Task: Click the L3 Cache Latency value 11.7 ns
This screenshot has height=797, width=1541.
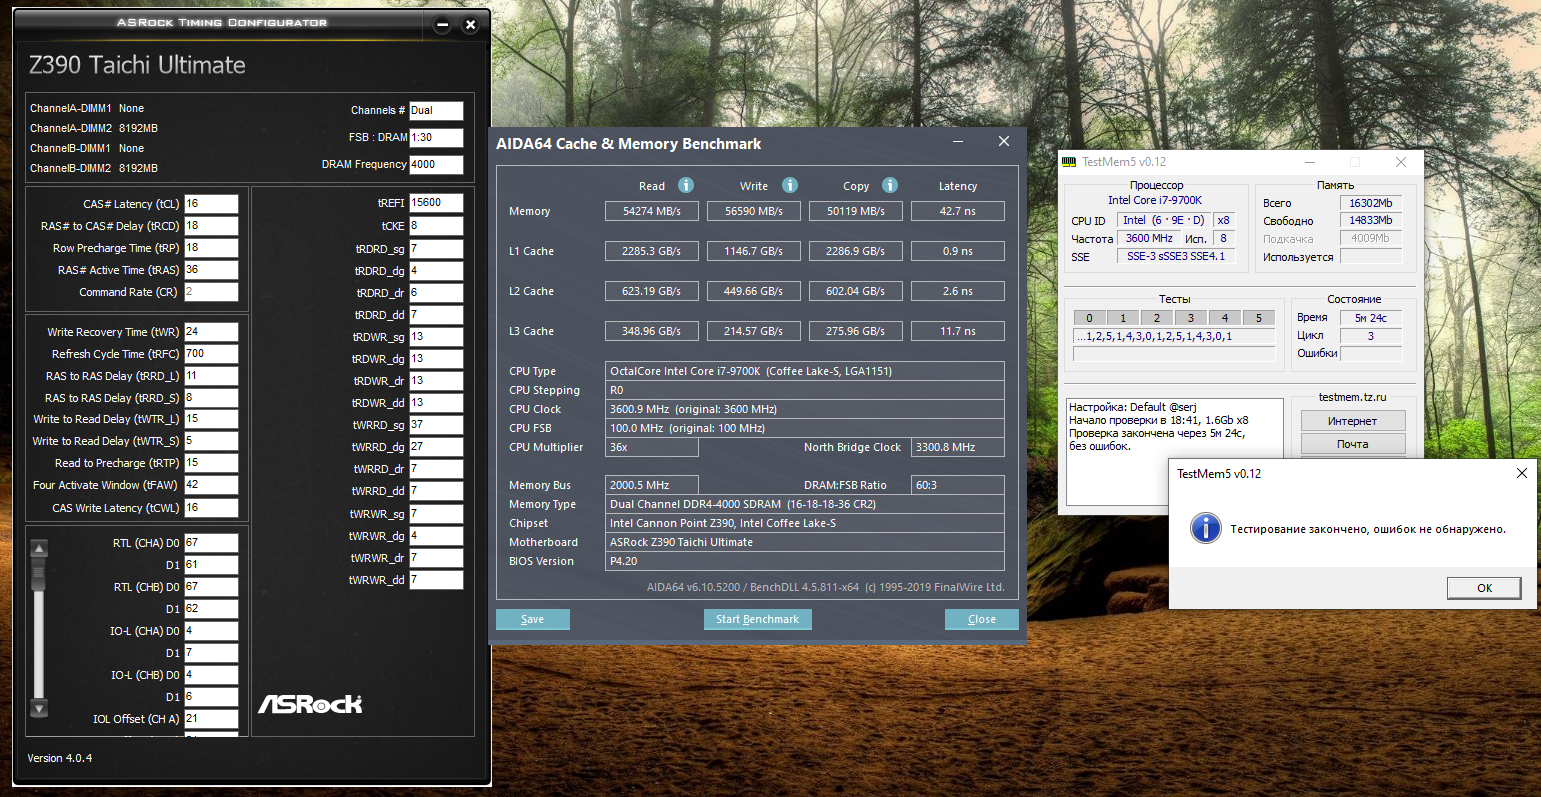Action: point(958,331)
